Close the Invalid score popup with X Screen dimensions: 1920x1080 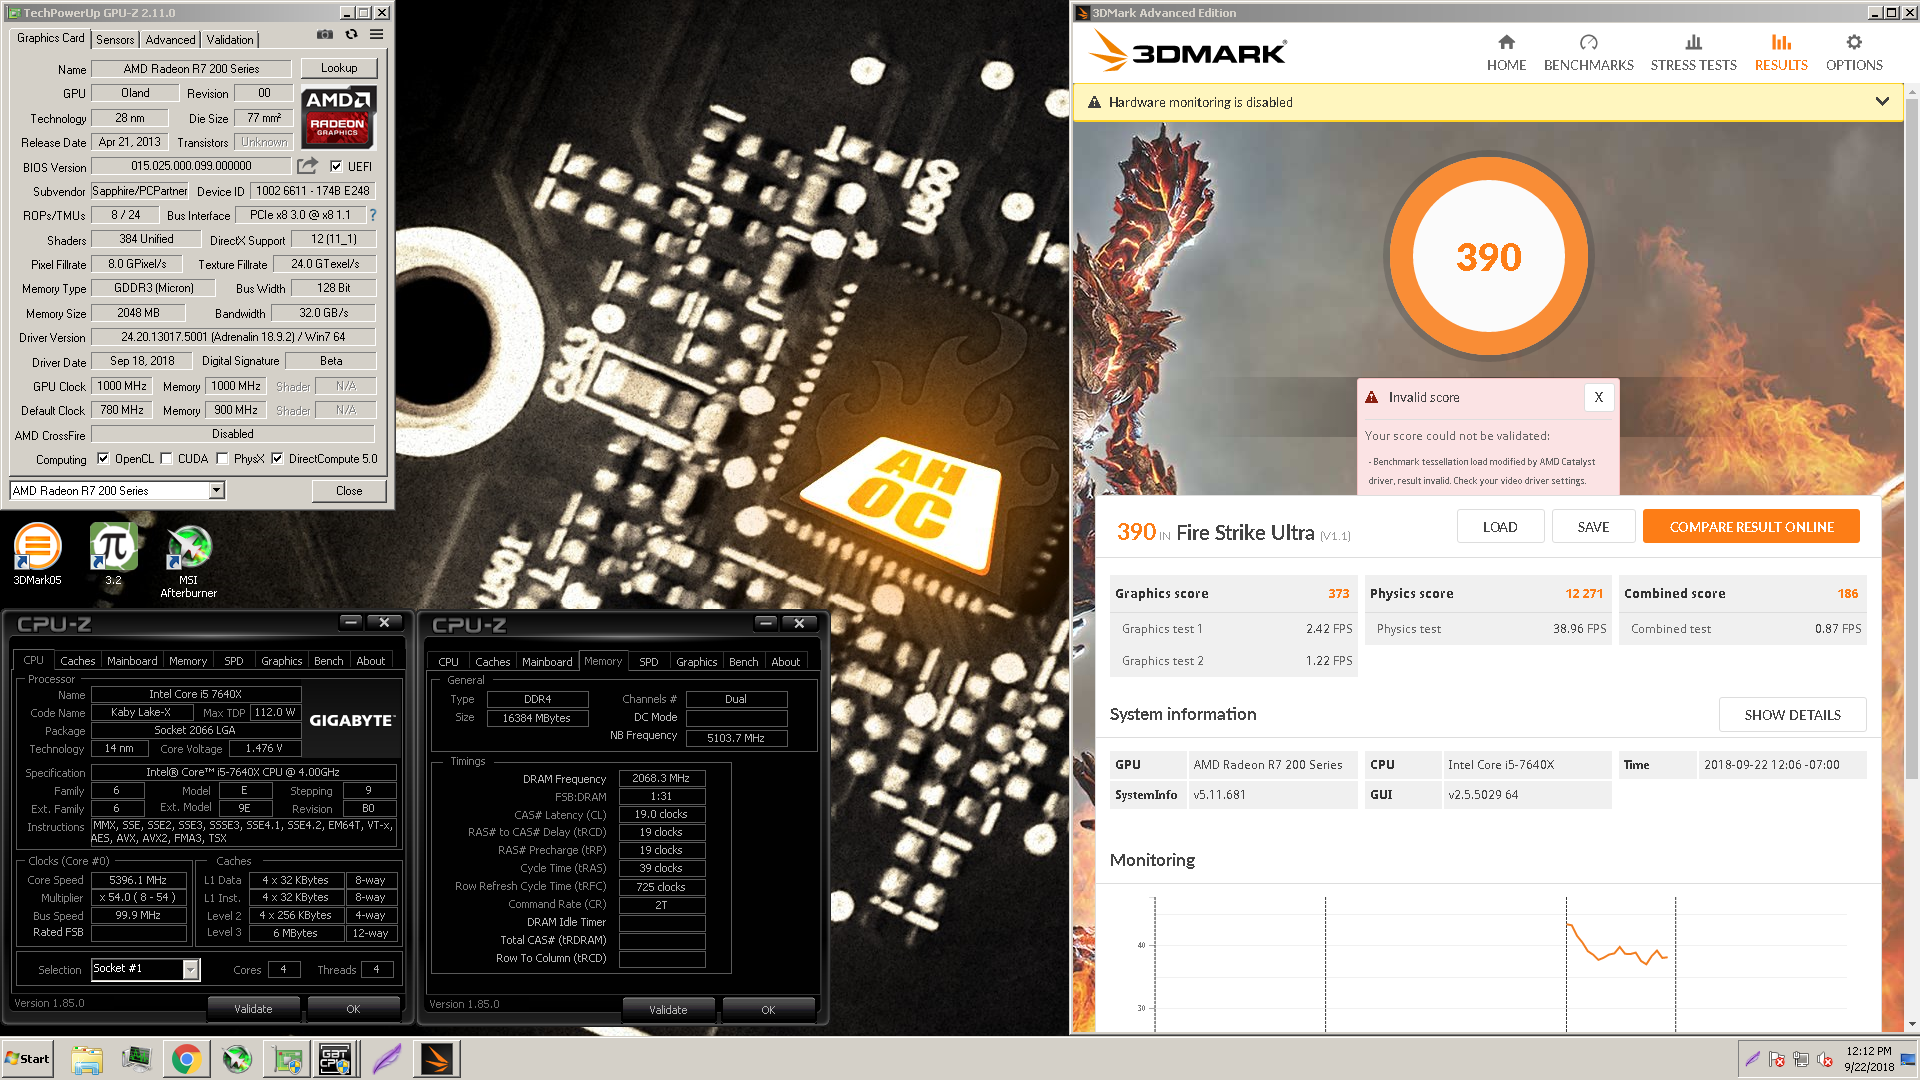[x=1598, y=397]
